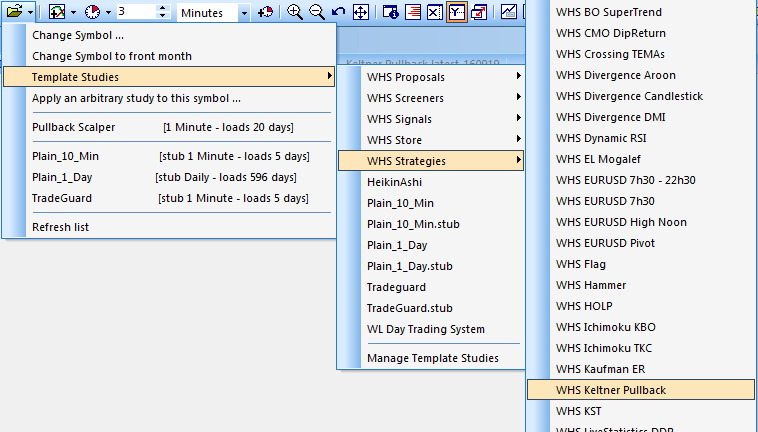Open Manage Template Studies
Image resolution: width=758 pixels, height=432 pixels.
[x=432, y=357]
